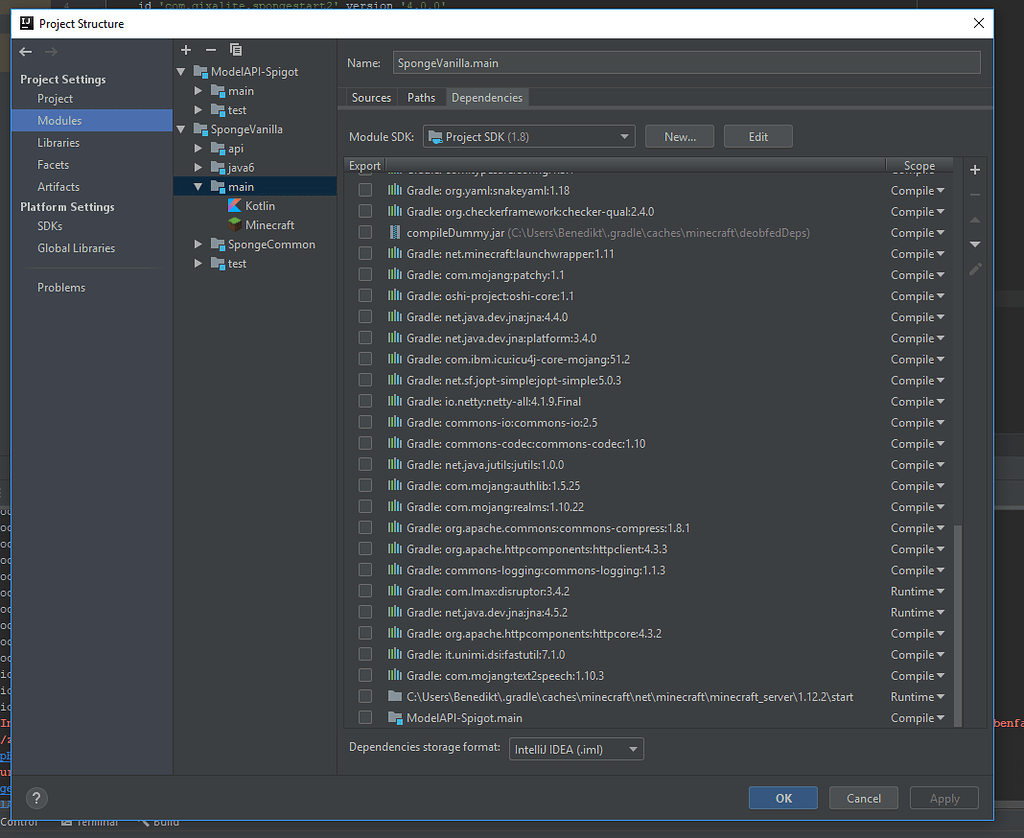Check export for compileDummy.jar

(x=365, y=233)
